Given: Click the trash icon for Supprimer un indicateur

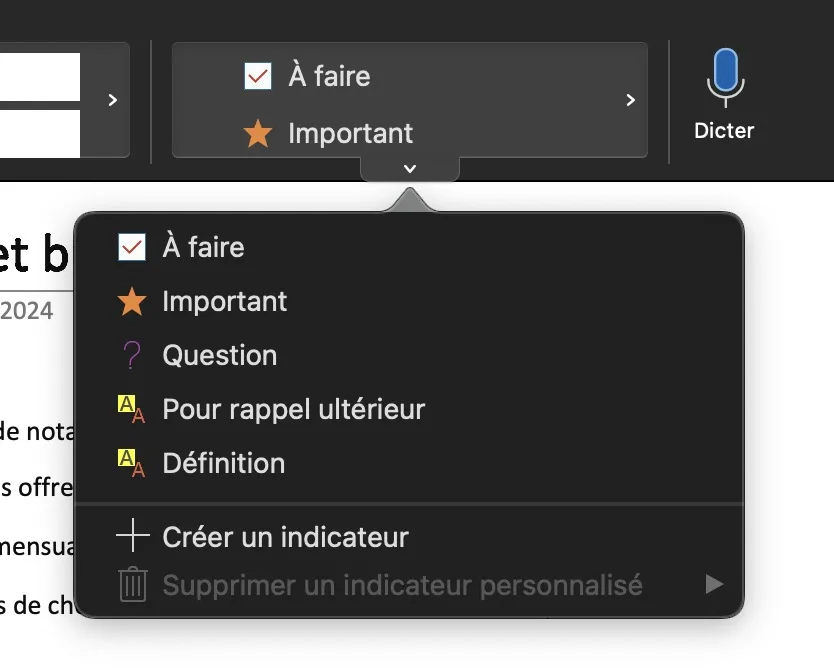Looking at the screenshot, I should click(x=132, y=585).
